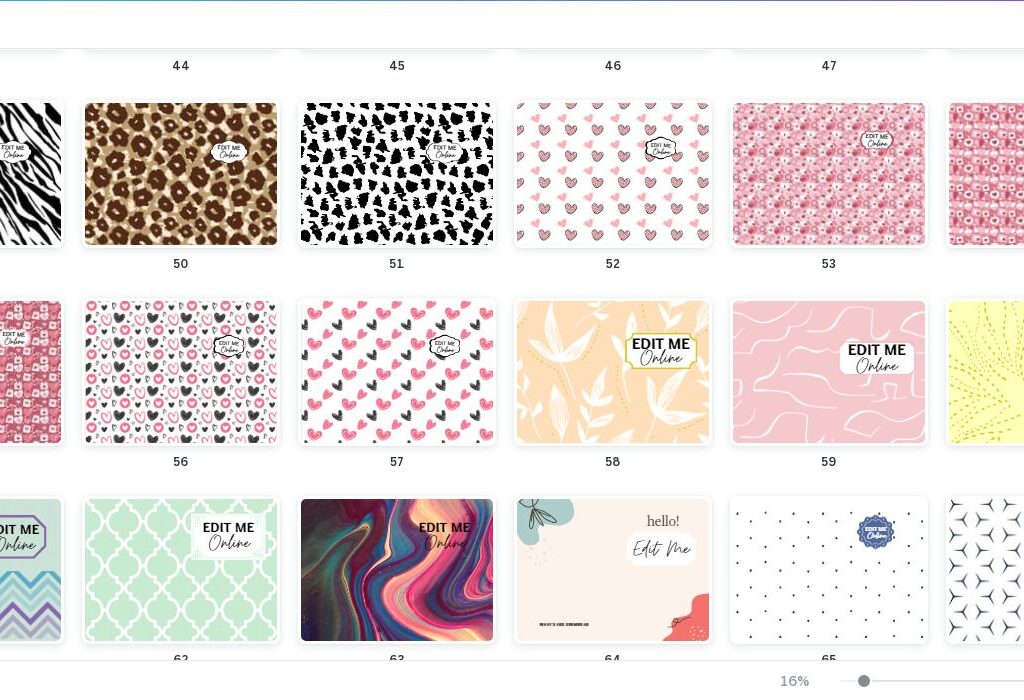Click the zoom slider handle
Image resolution: width=1024 pixels, height=700 pixels.
pyautogui.click(x=863, y=681)
